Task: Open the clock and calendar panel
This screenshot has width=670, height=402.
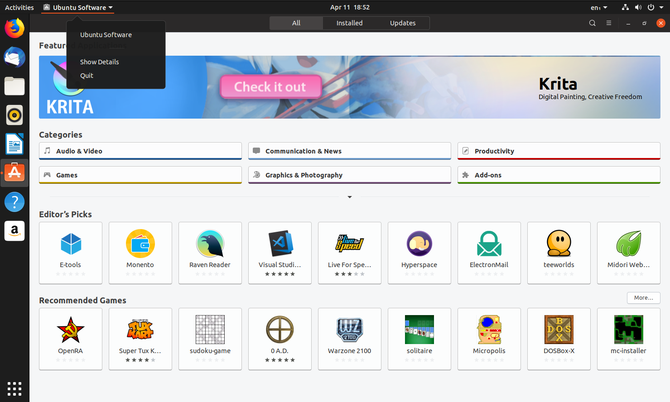Action: click(x=350, y=7)
